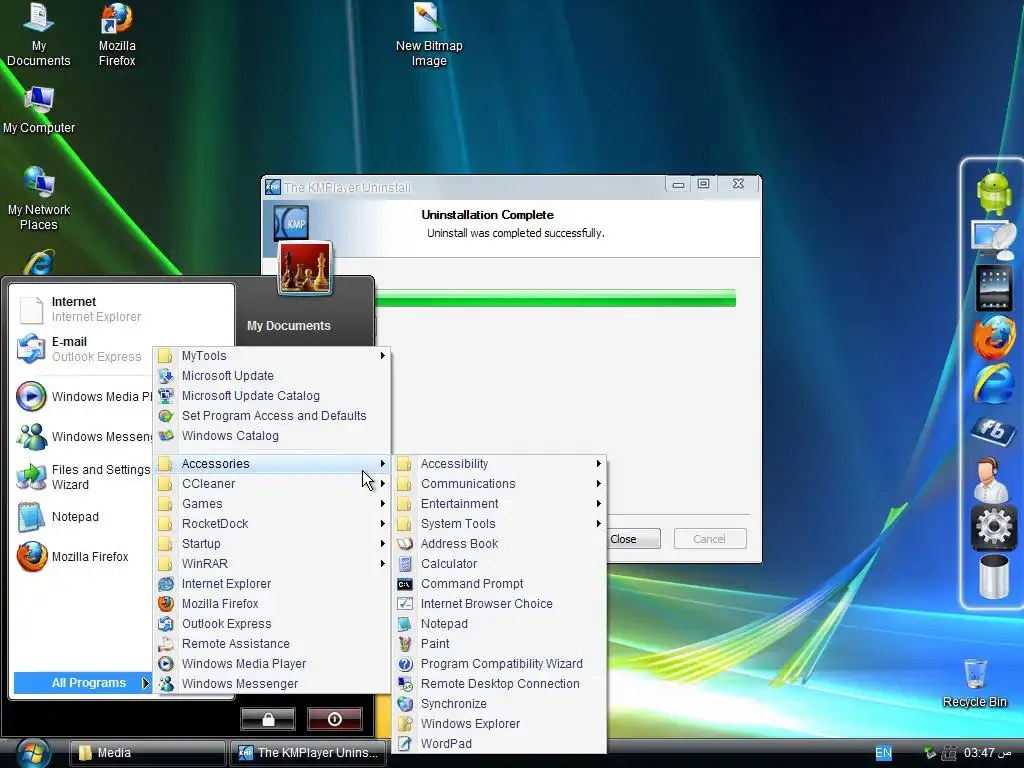Open the tablet icon in the dock
The height and width of the screenshot is (768, 1024).
click(993, 287)
